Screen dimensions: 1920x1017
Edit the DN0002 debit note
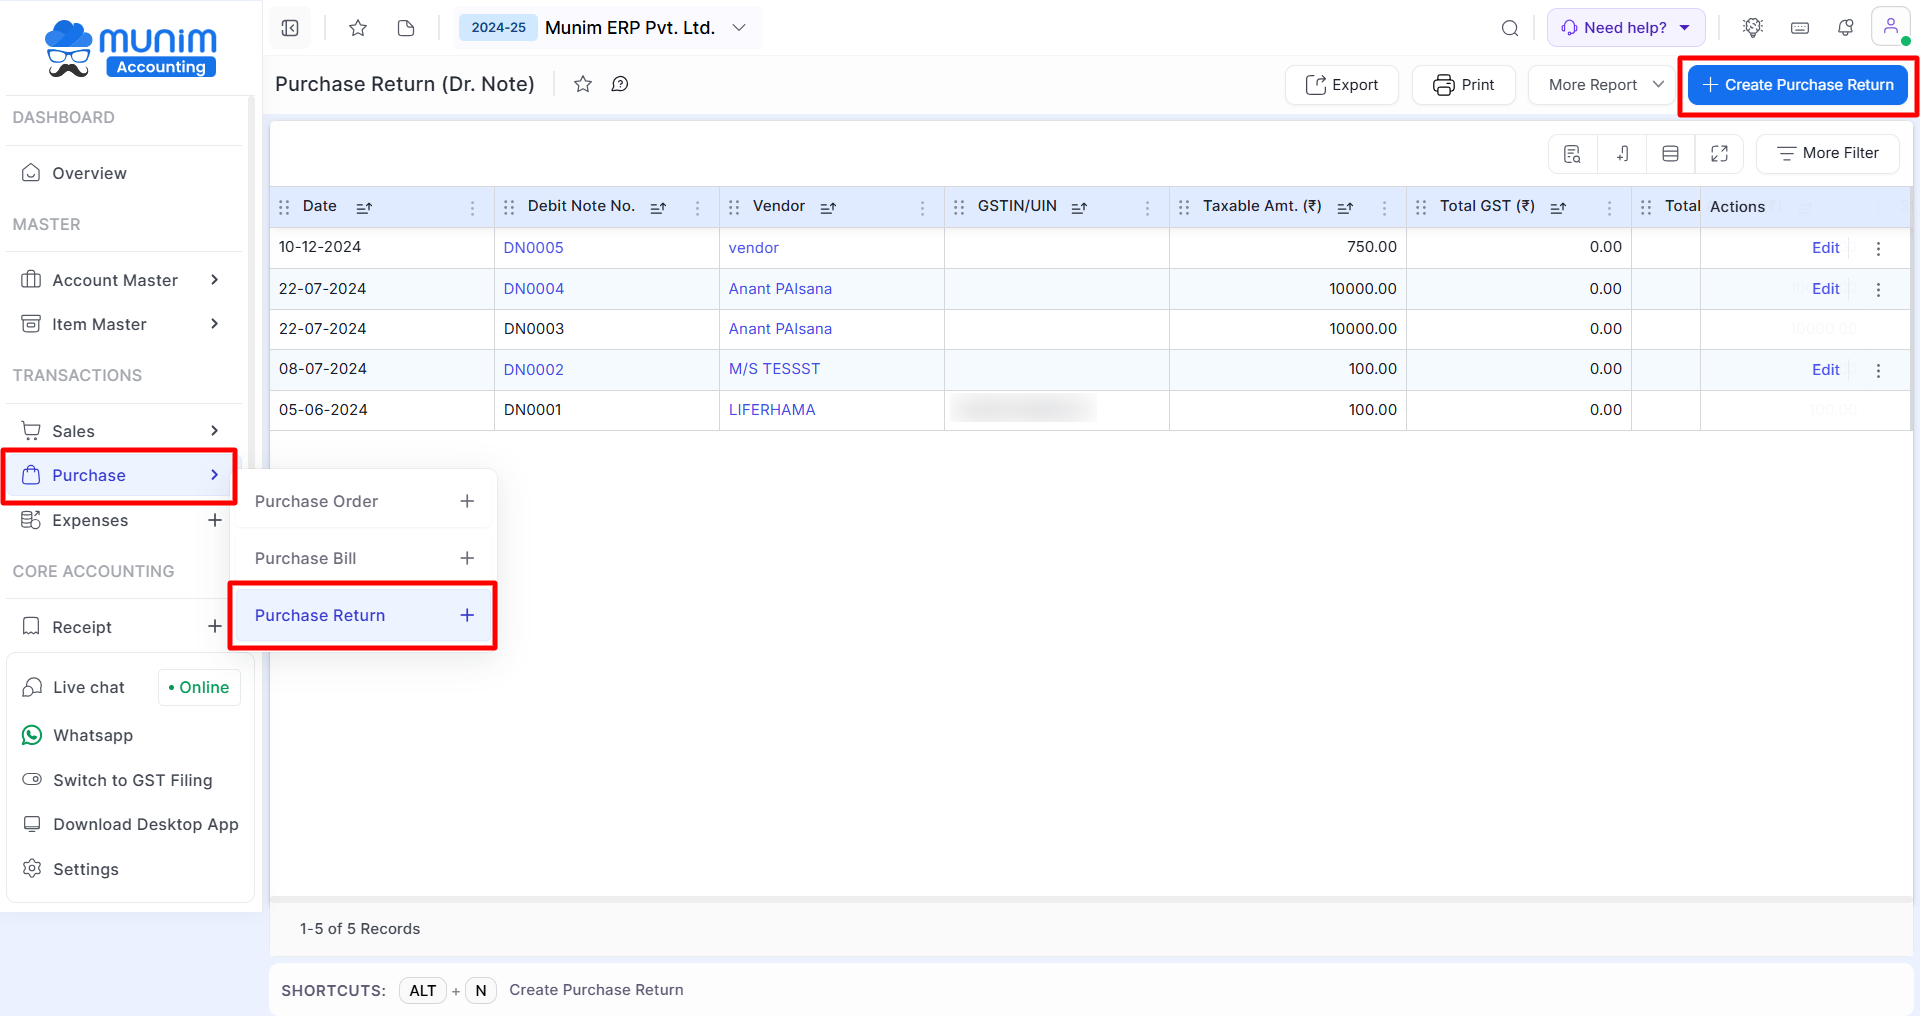1825,370
